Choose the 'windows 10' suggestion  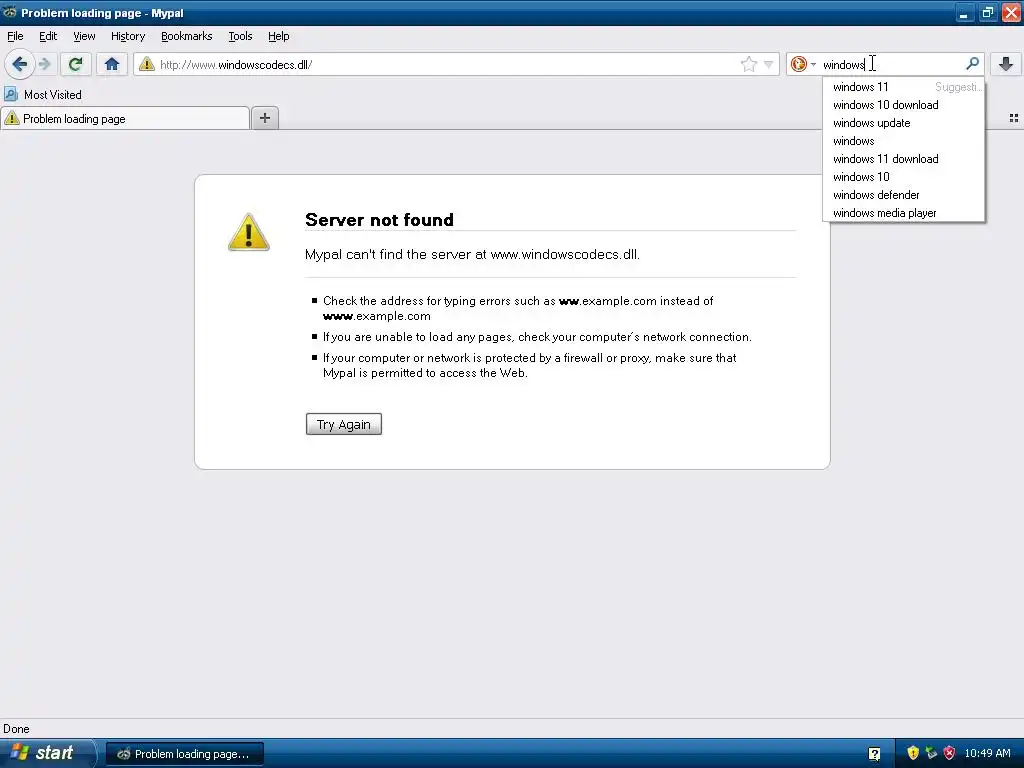coord(904,177)
